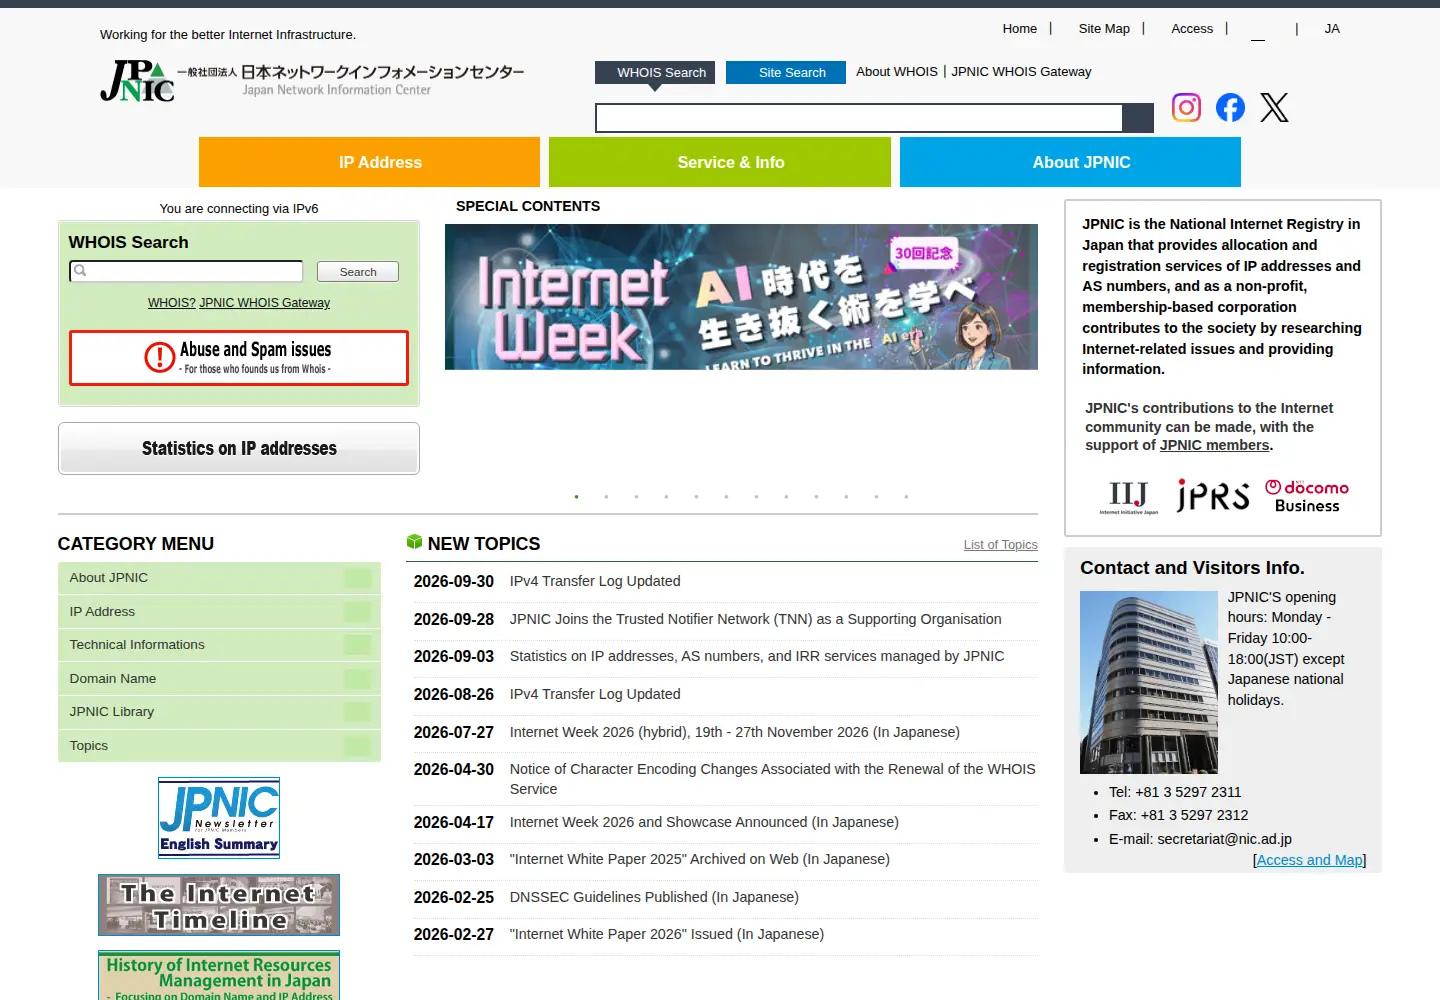The height and width of the screenshot is (1000, 1440).
Task: Open the Abuse and Spam issues banner
Action: (x=239, y=358)
